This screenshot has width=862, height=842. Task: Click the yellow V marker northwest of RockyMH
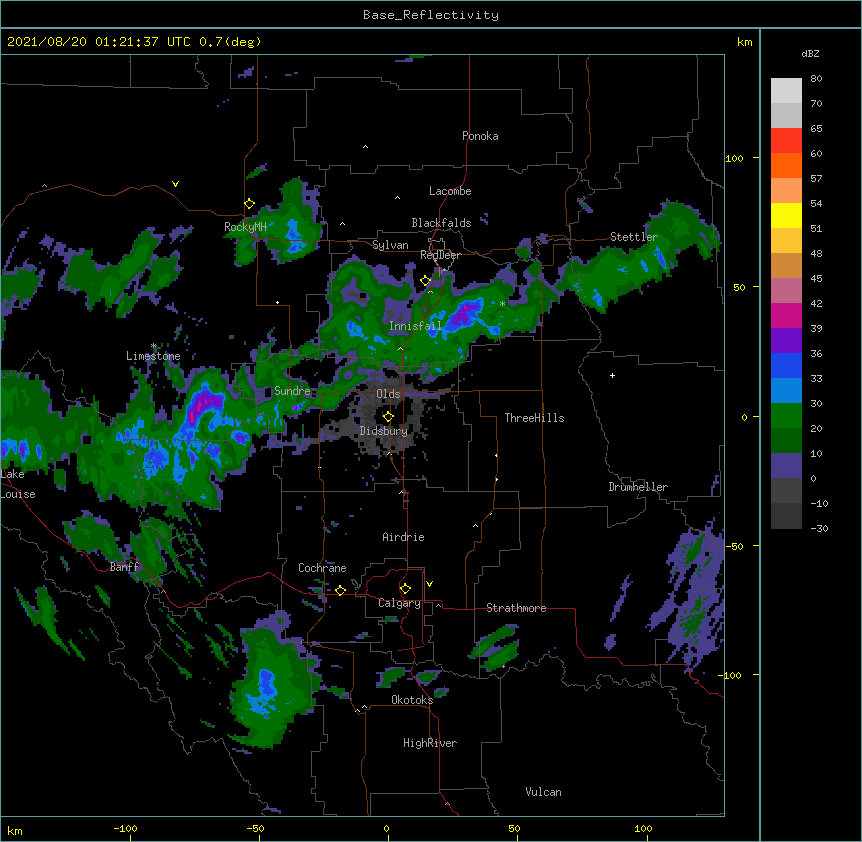175,184
